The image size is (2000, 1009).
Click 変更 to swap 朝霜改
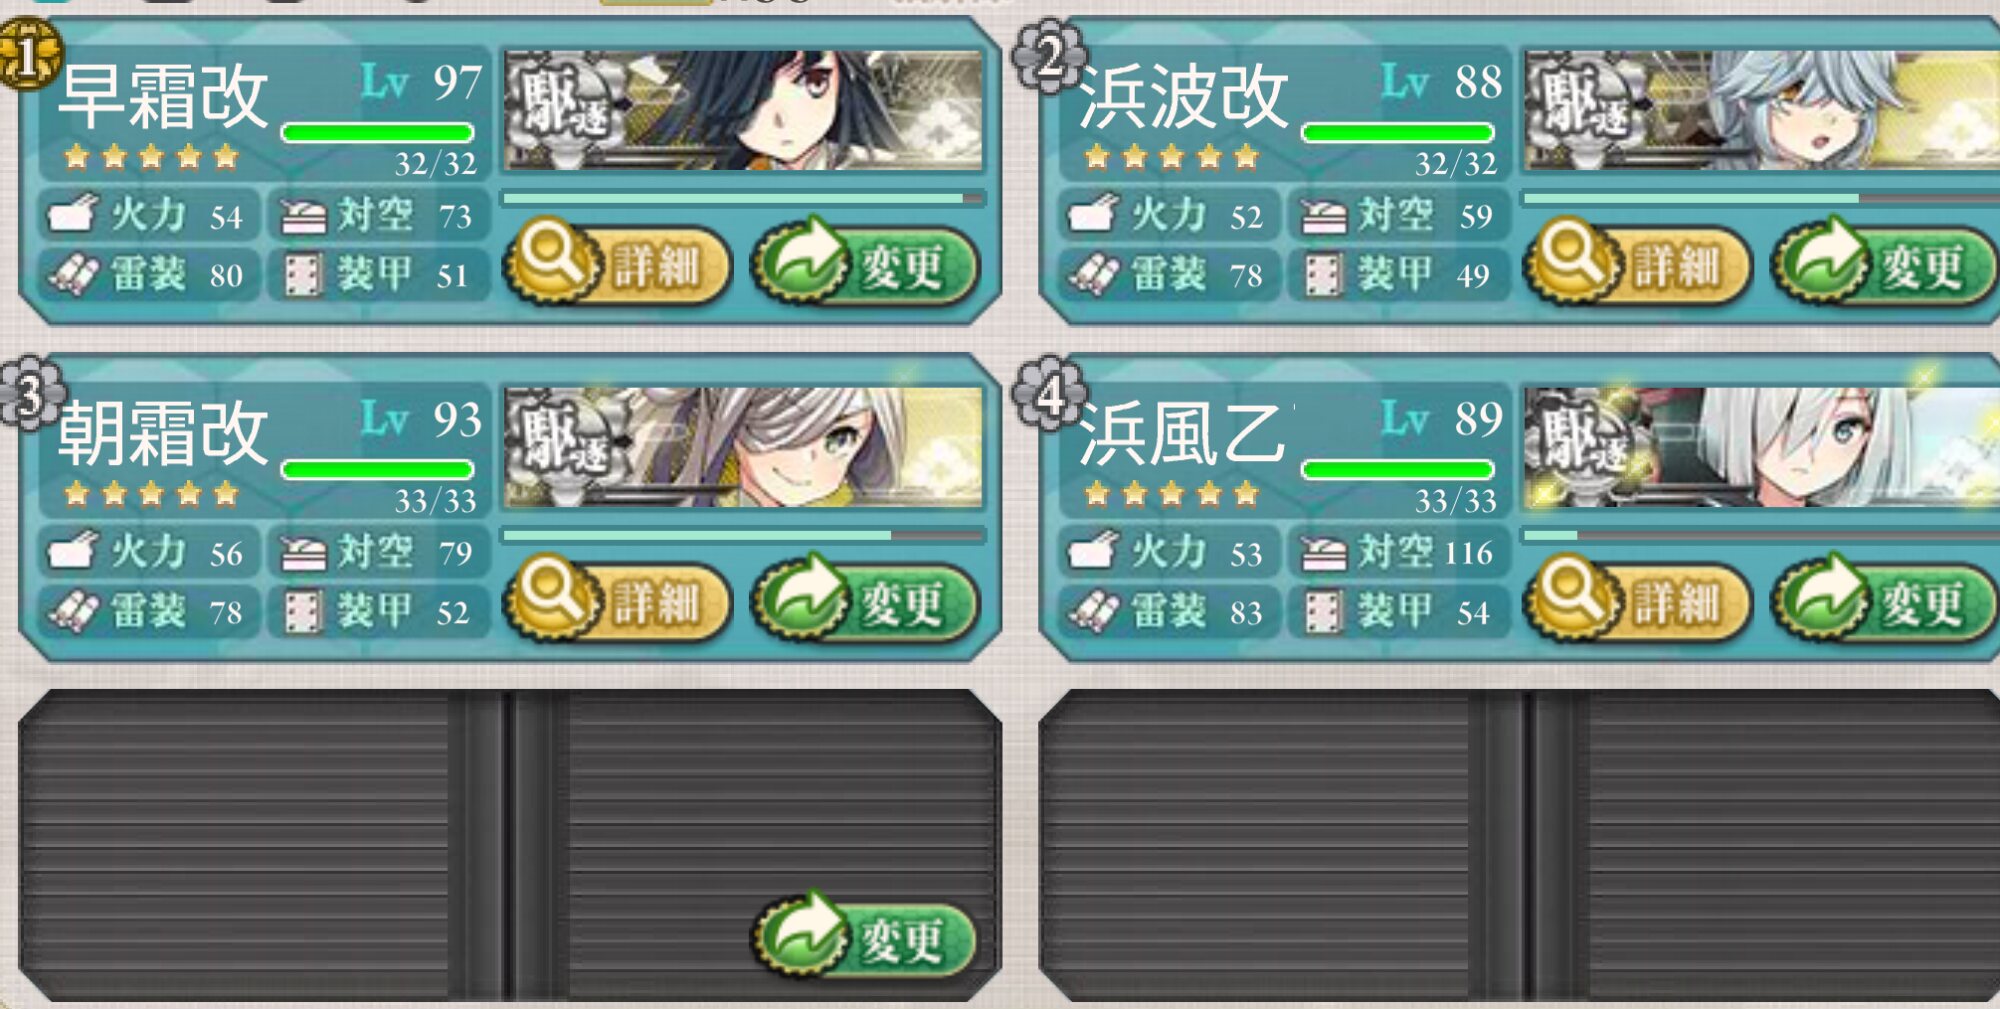865,602
